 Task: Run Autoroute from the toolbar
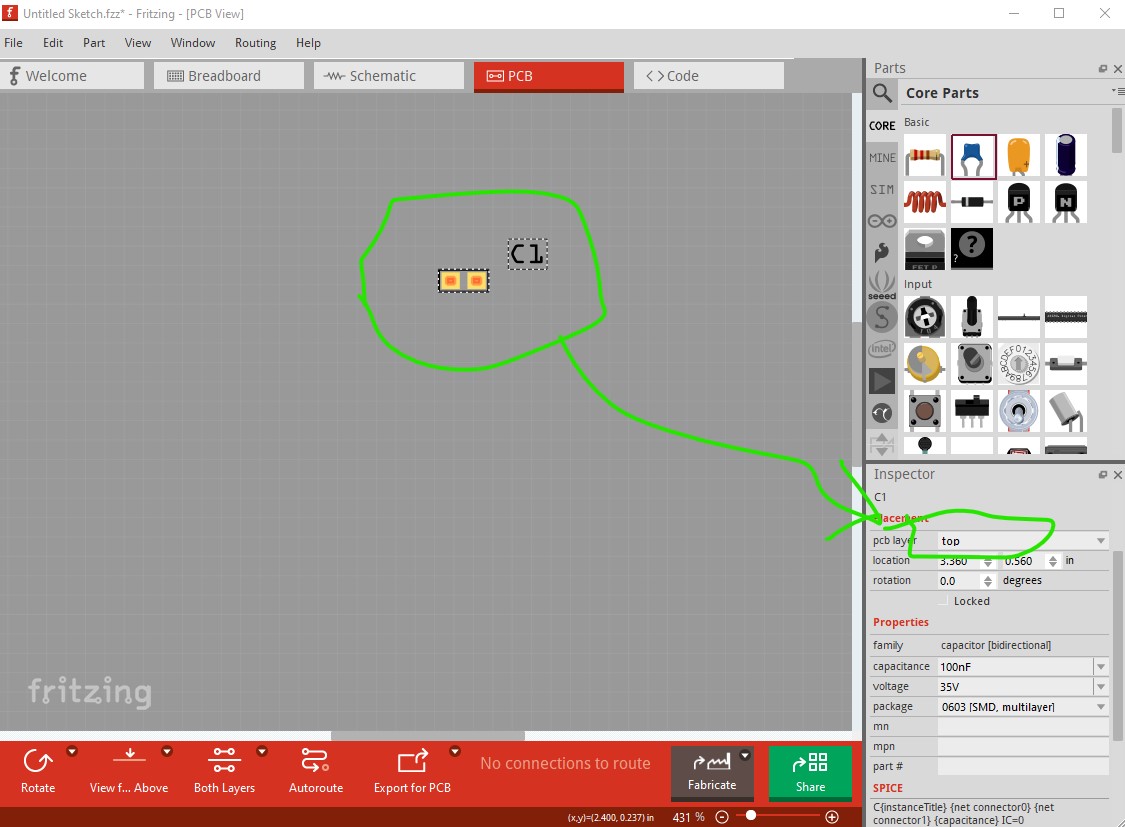click(316, 771)
